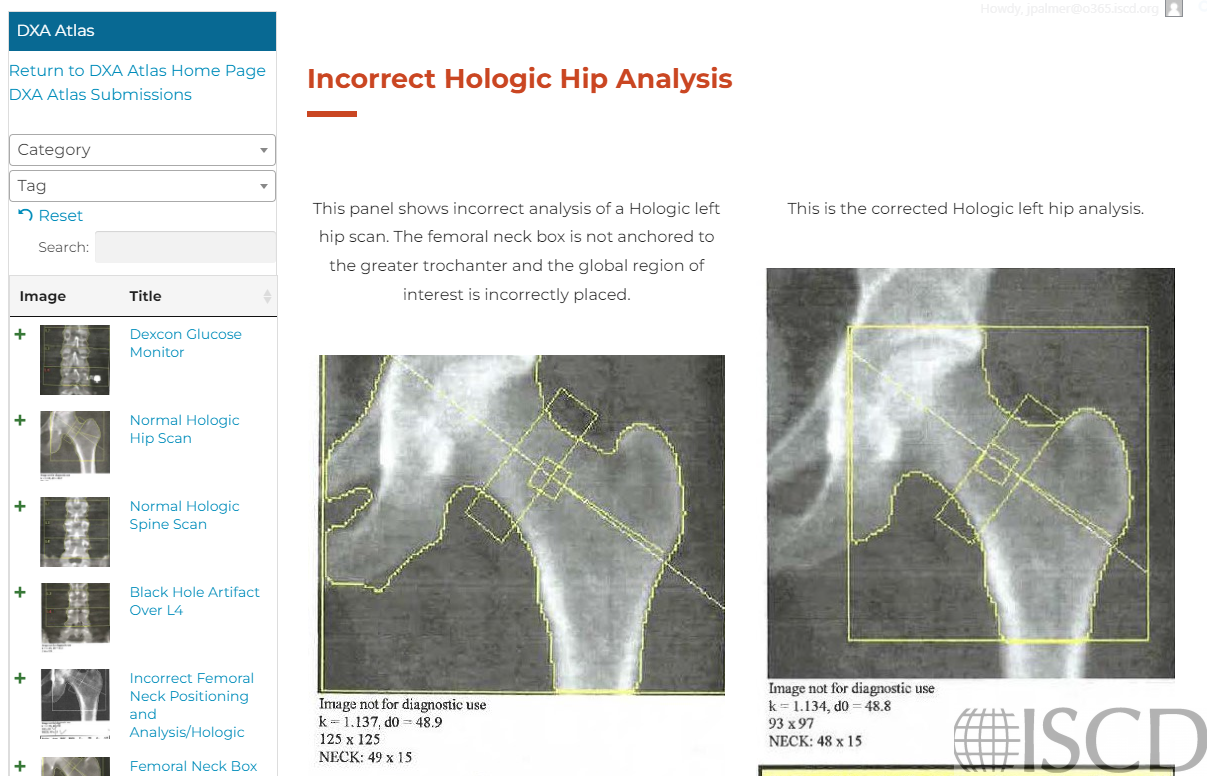Viewport: 1207px width, 776px height.
Task: Expand the Dexcon Glucose Monitor row
Action: tap(20, 334)
